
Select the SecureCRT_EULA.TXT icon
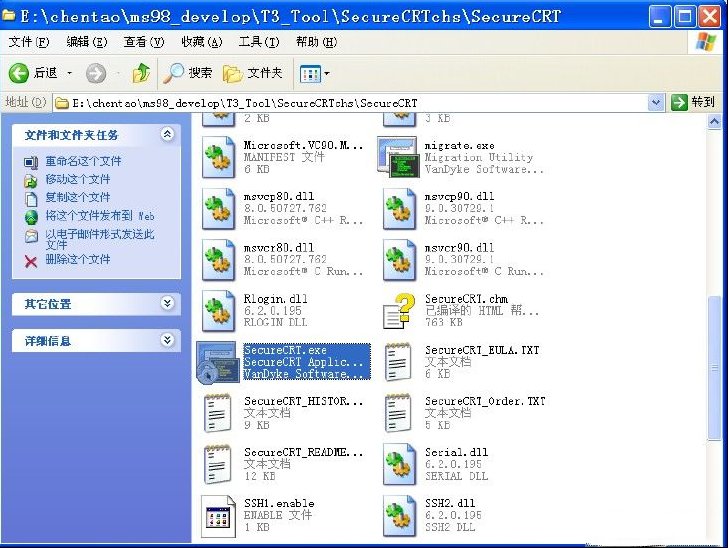click(398, 362)
